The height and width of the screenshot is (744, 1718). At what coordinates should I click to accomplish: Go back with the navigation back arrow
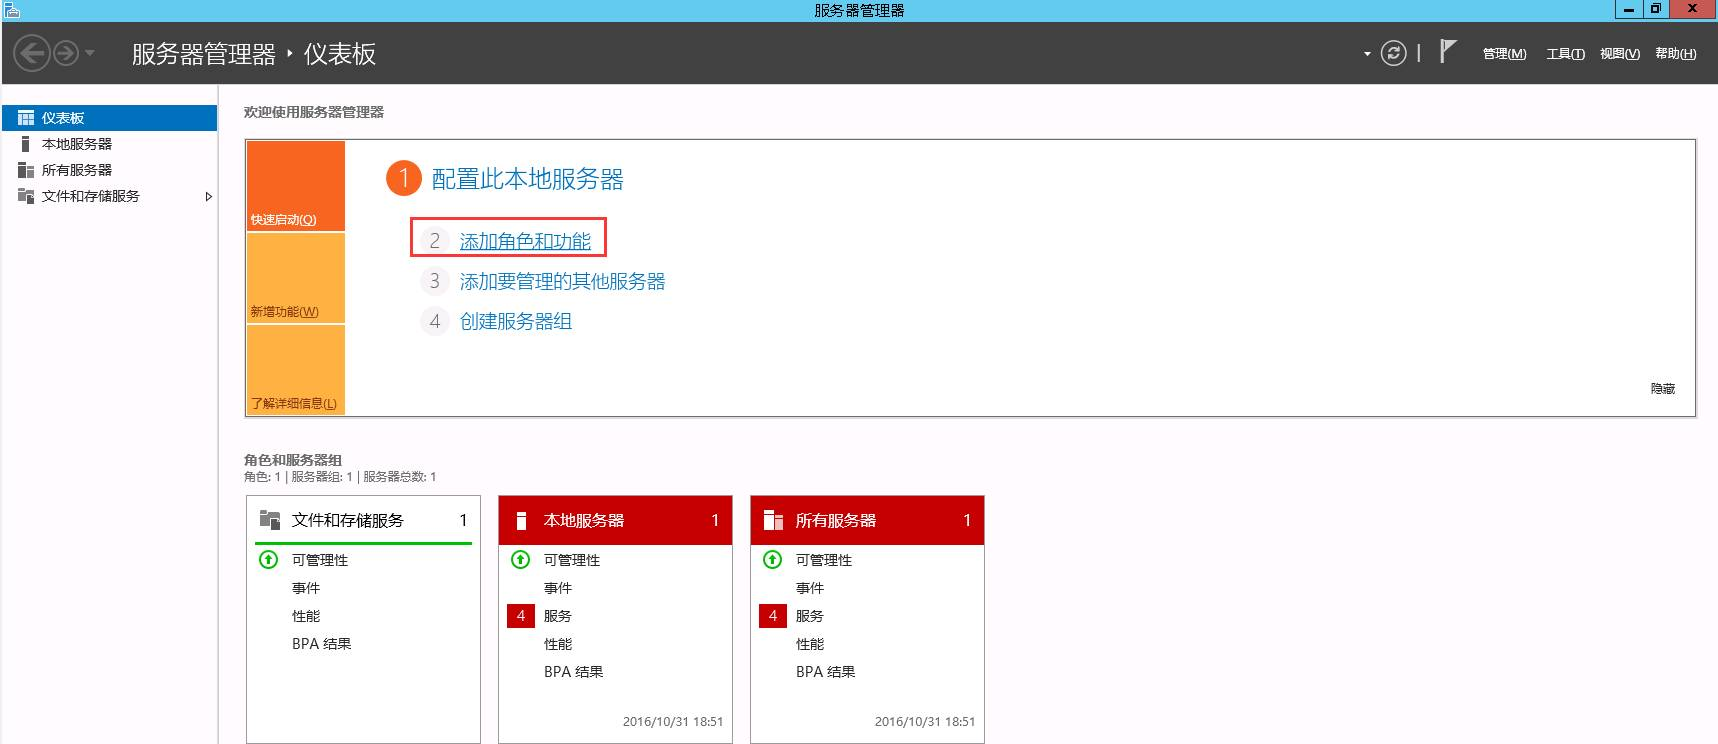33,53
